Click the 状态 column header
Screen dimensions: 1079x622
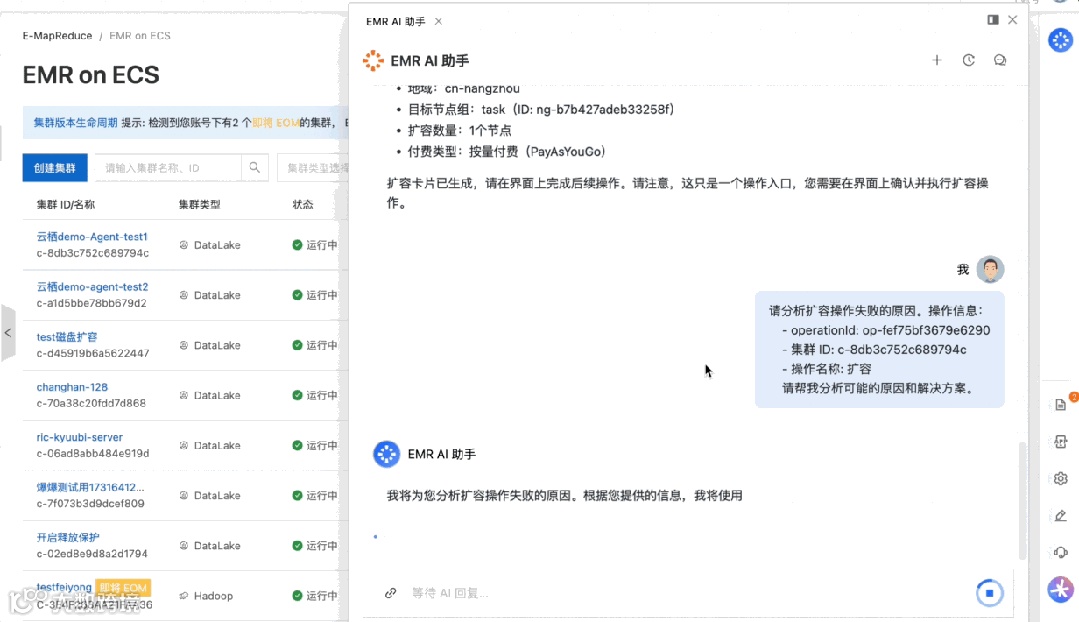coord(303,204)
